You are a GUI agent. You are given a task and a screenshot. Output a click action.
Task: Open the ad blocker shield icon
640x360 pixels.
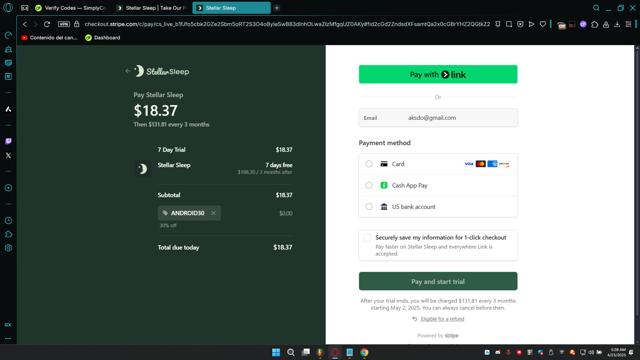[520, 24]
